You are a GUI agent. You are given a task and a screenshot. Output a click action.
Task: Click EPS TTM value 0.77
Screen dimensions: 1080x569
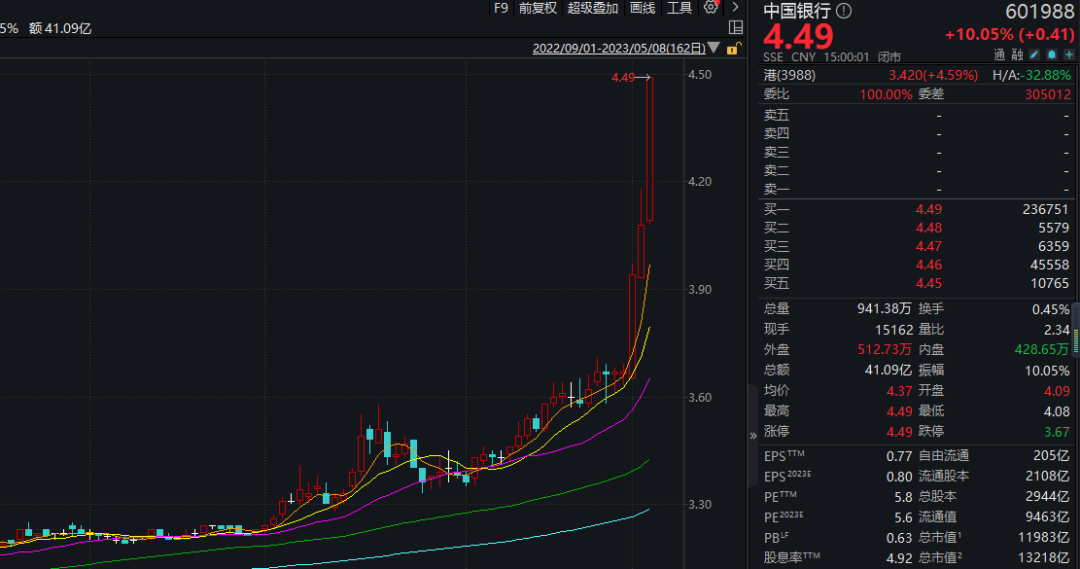click(x=899, y=456)
